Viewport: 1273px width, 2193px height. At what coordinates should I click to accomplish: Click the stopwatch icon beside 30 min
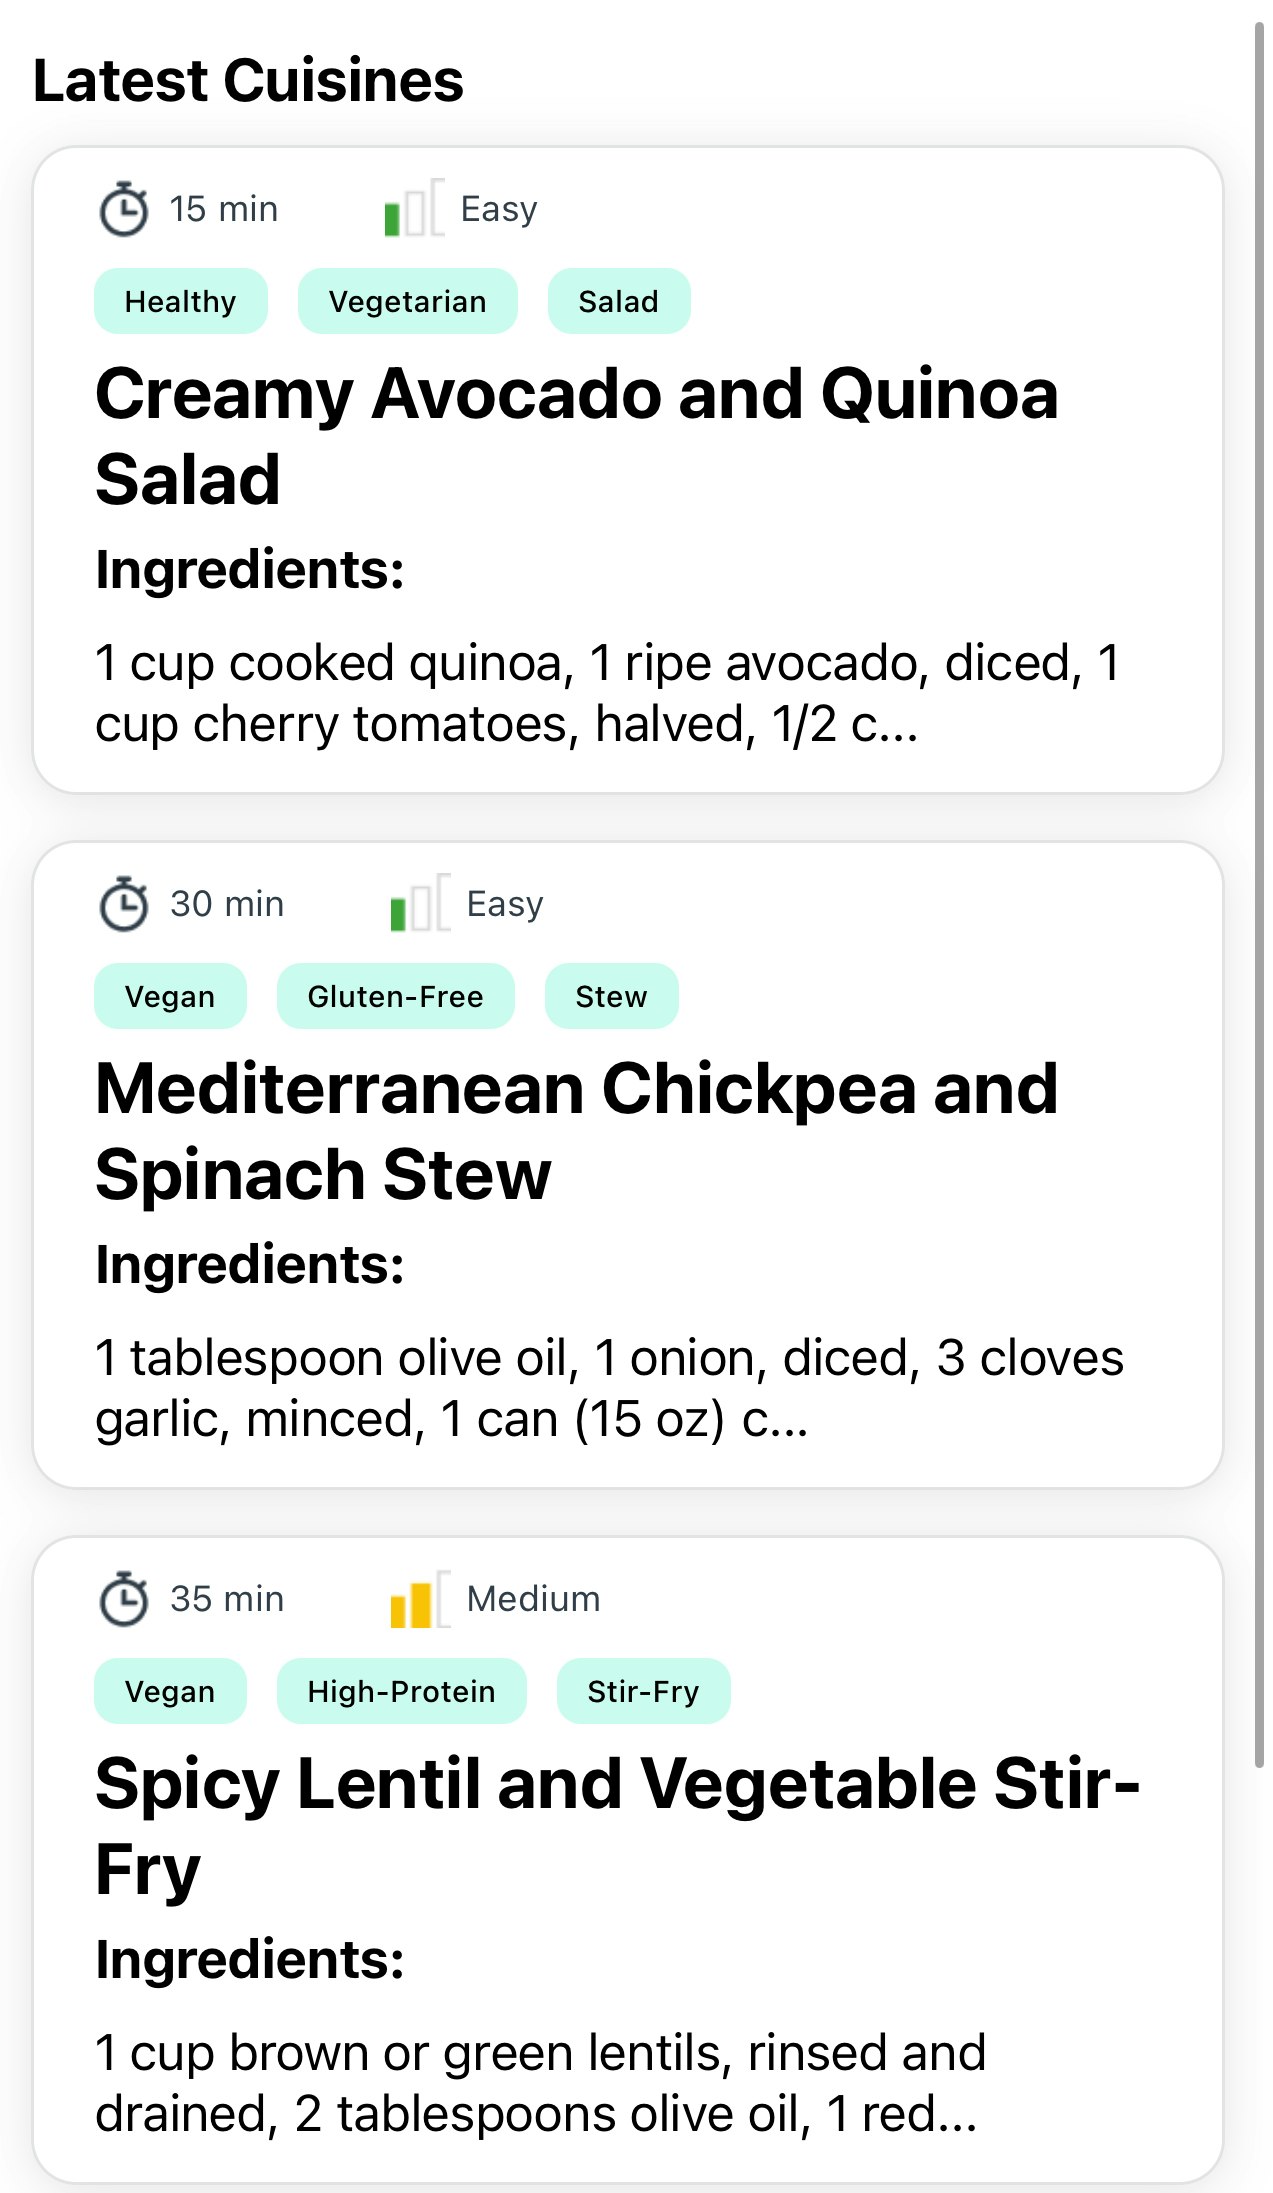coord(124,904)
